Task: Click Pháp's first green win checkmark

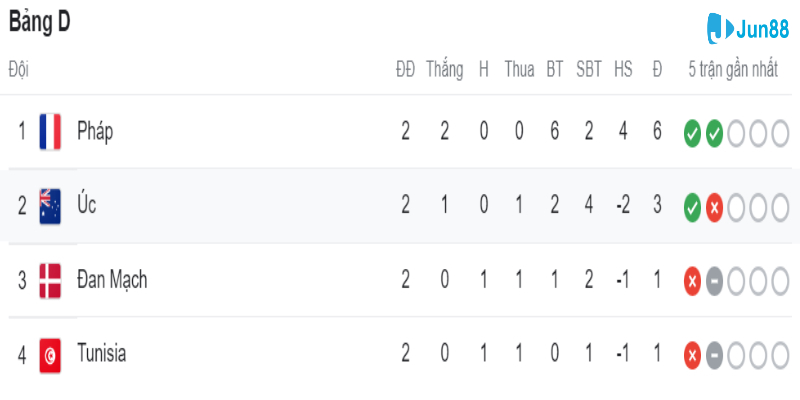Action: 692,133
